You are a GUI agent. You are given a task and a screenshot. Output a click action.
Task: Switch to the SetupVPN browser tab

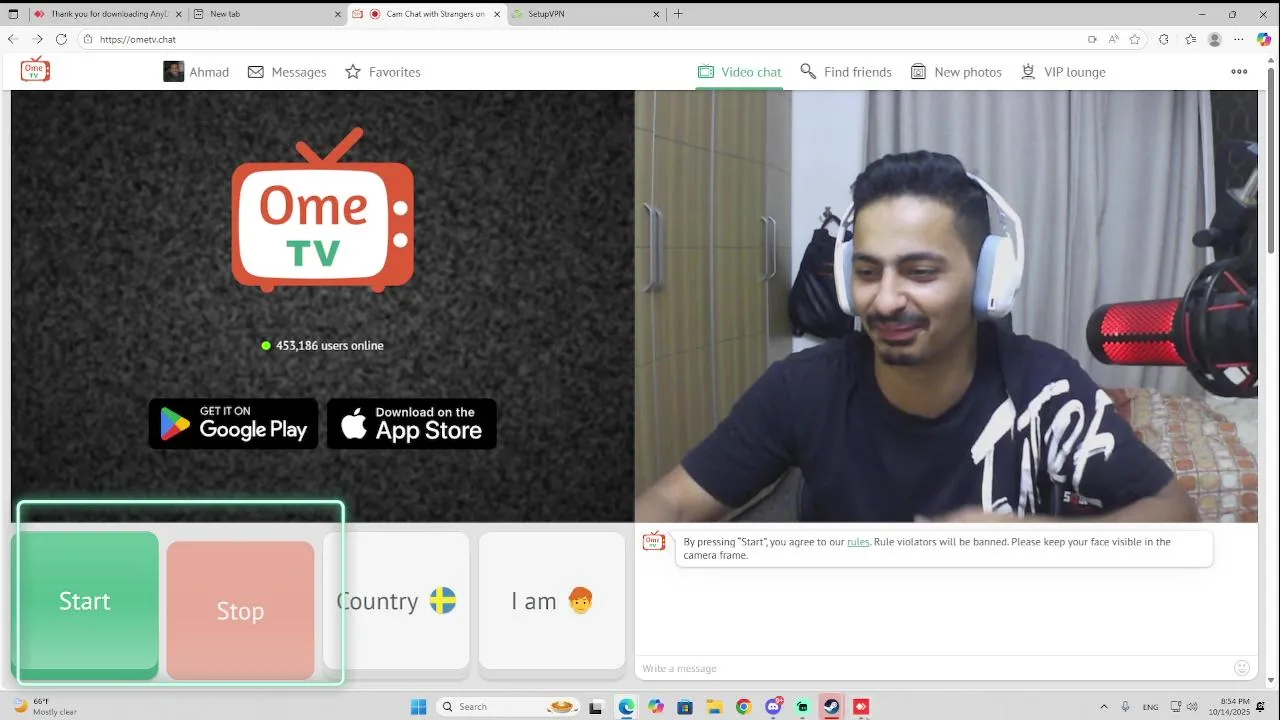tap(587, 14)
